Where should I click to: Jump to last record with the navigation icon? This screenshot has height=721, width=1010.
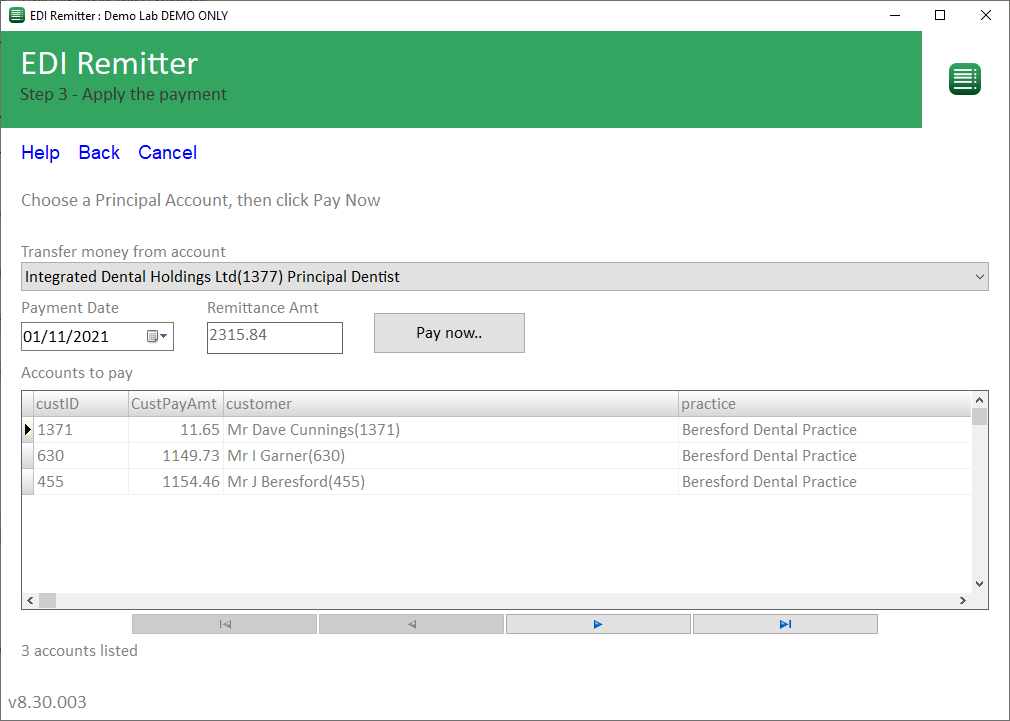pyautogui.click(x=784, y=623)
